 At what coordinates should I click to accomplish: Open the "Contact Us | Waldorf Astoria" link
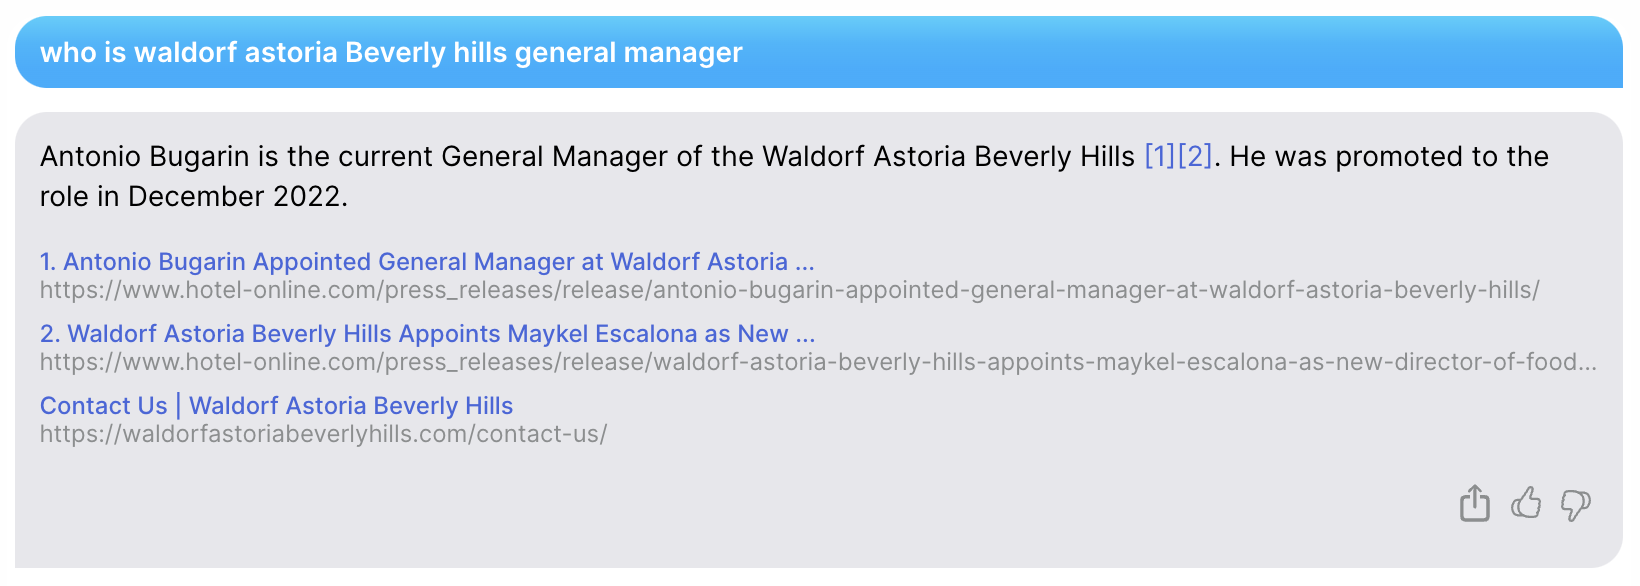[x=276, y=406]
